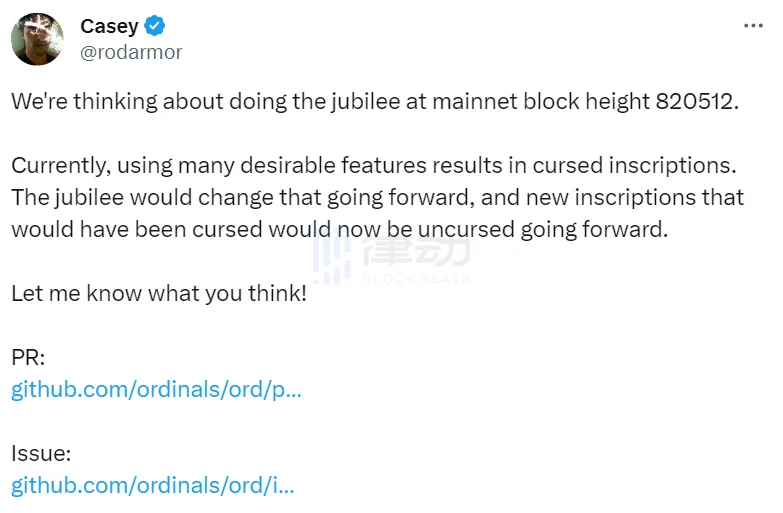Click the block height number 820512
The height and width of the screenshot is (513, 783).
pyautogui.click(x=697, y=101)
